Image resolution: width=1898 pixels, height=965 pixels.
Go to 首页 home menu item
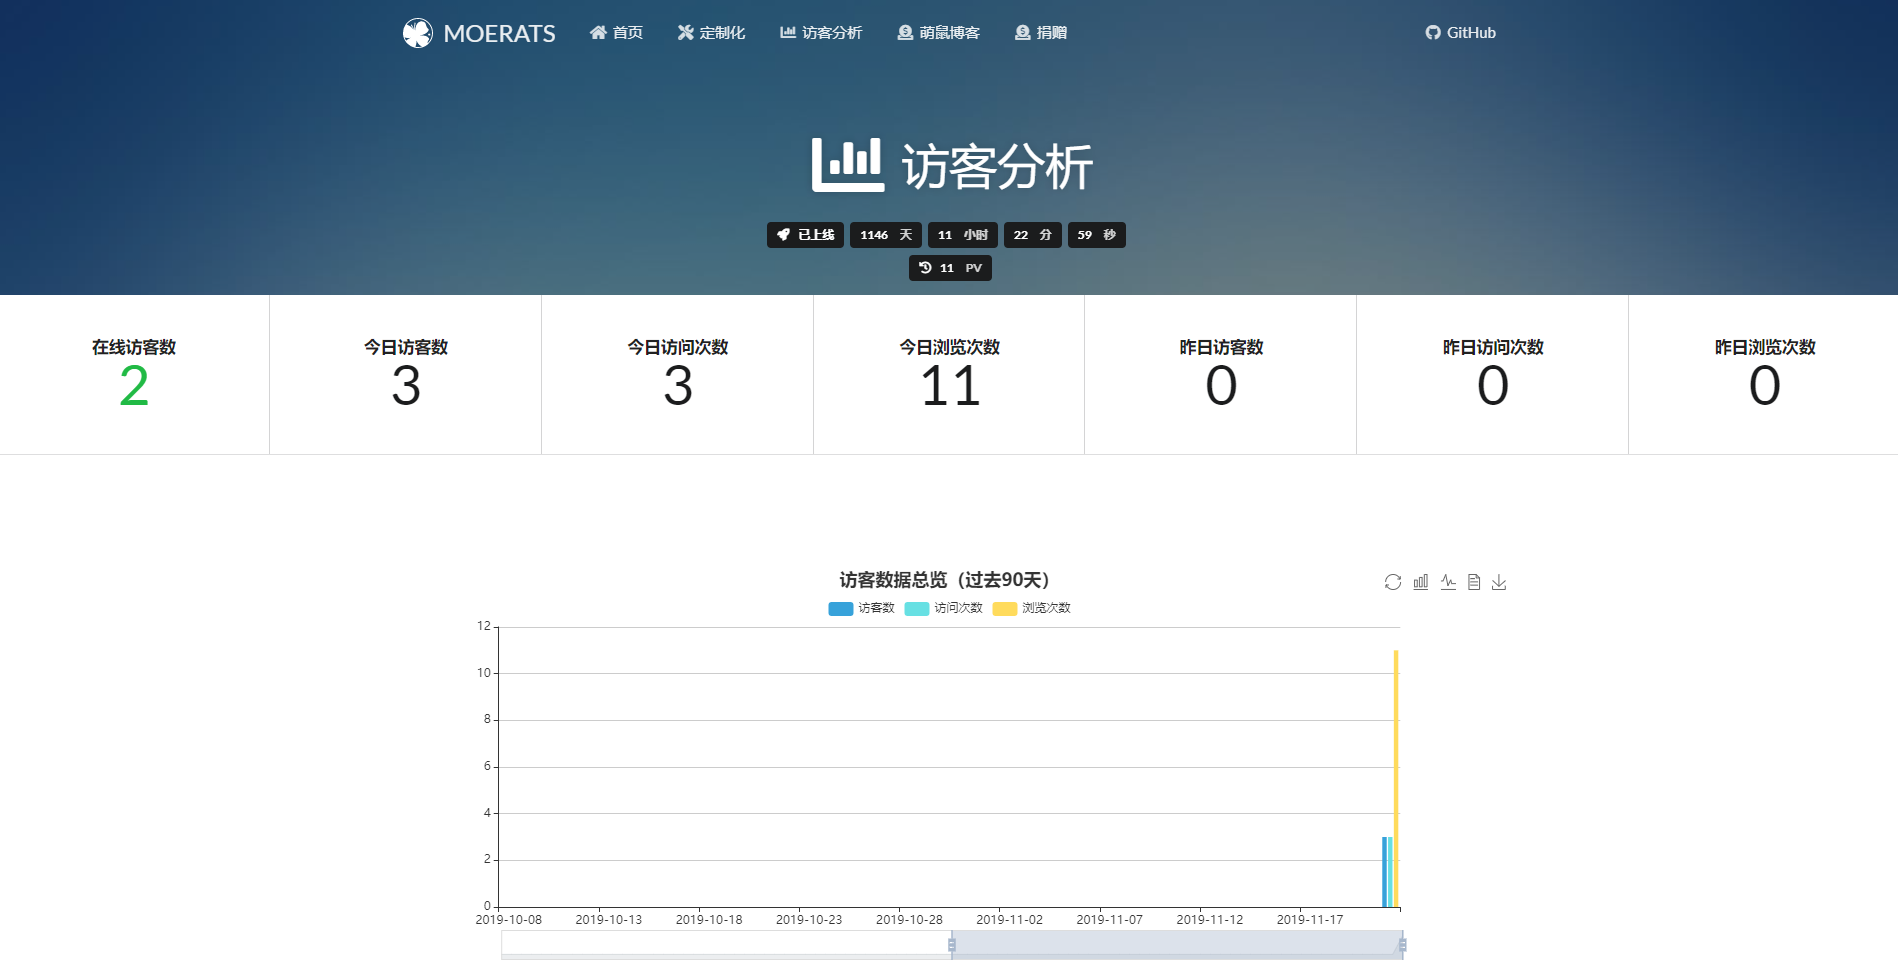click(616, 33)
